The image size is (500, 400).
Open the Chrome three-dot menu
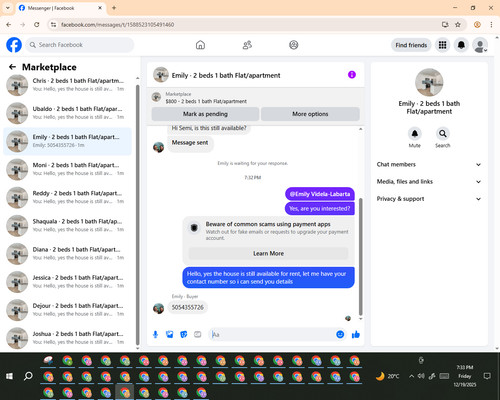[491, 25]
